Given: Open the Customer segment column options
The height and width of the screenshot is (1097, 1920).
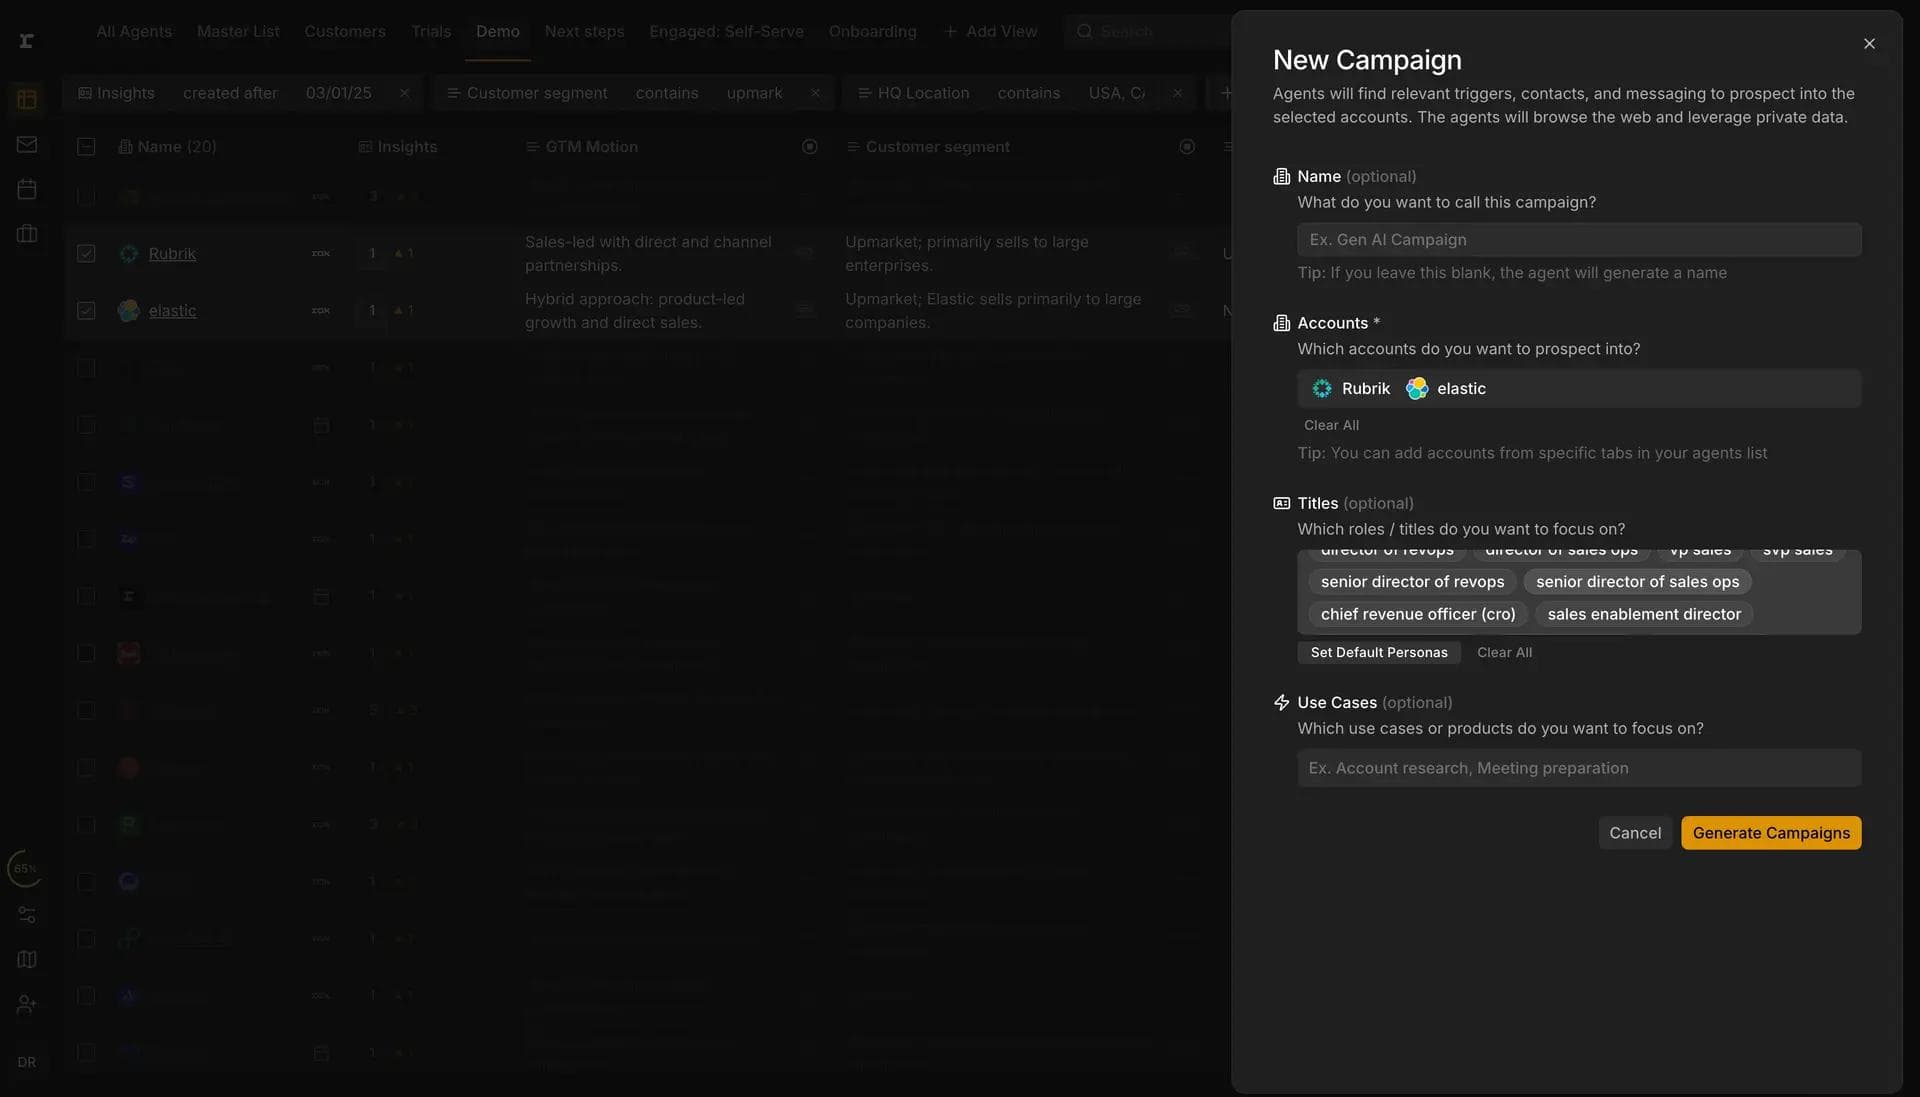Looking at the screenshot, I should (x=1187, y=146).
